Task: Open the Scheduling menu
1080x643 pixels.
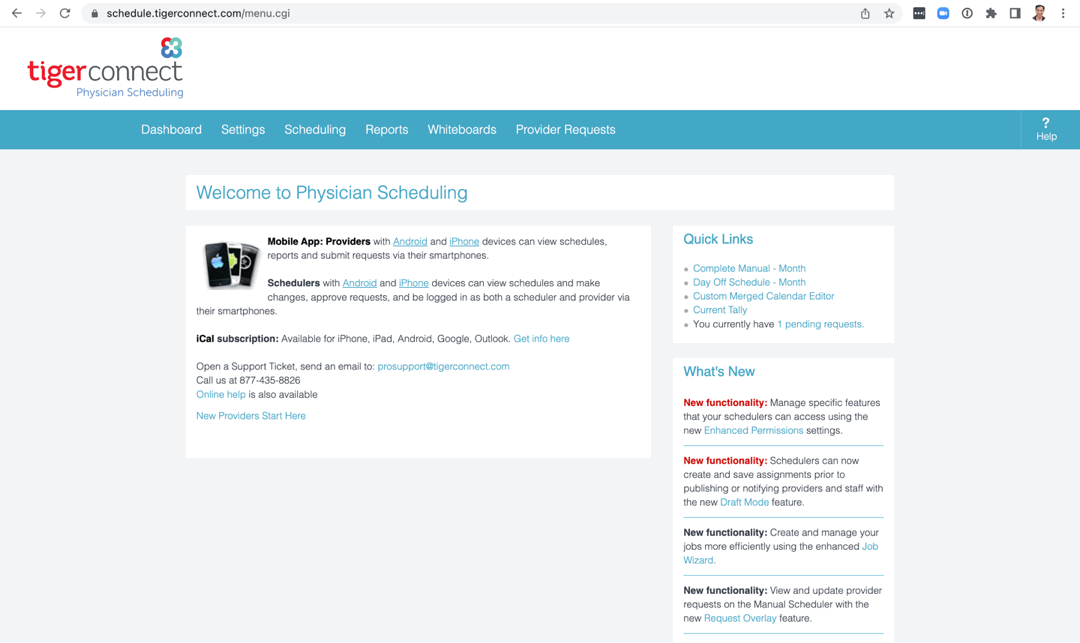Action: pos(315,129)
